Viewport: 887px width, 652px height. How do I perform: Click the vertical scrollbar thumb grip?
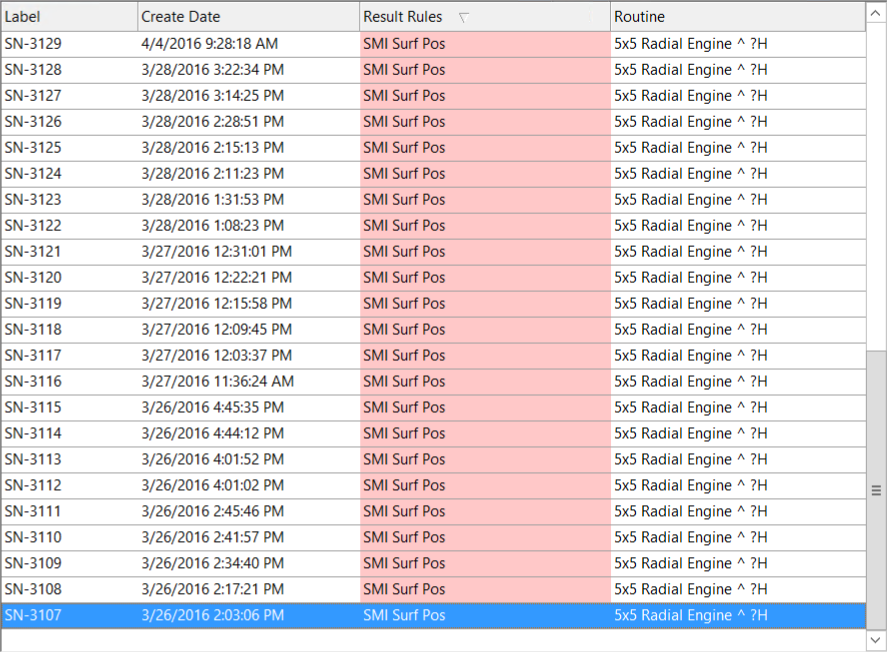coord(876,490)
